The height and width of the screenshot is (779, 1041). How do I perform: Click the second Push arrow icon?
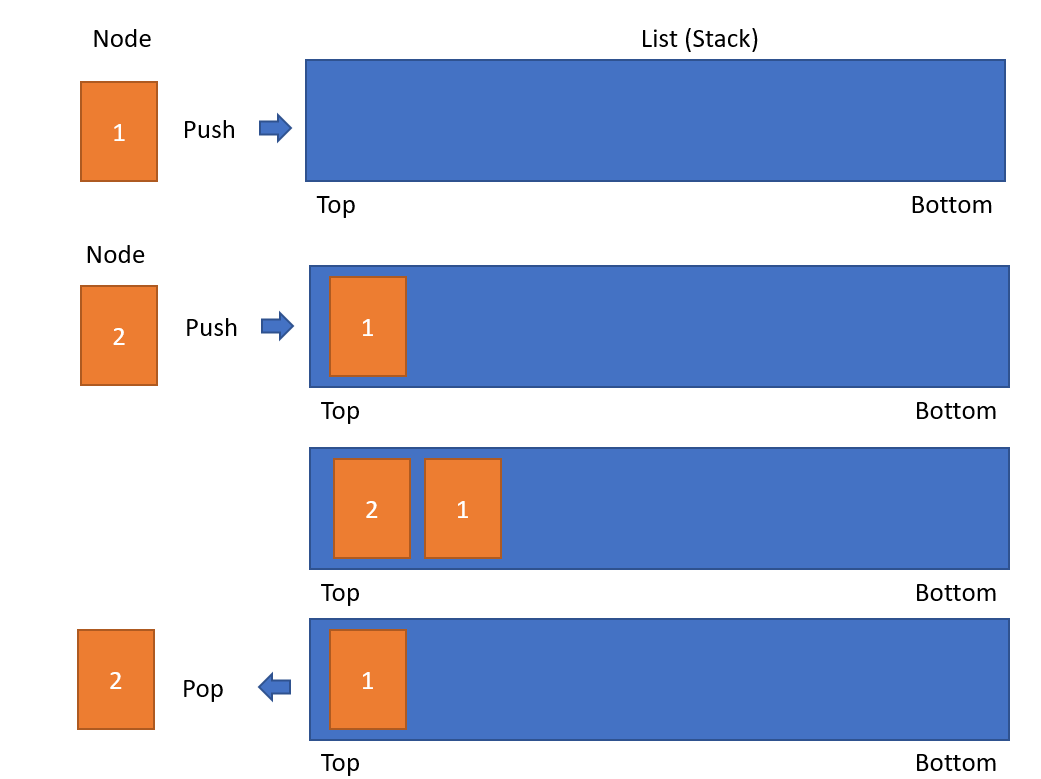(277, 326)
